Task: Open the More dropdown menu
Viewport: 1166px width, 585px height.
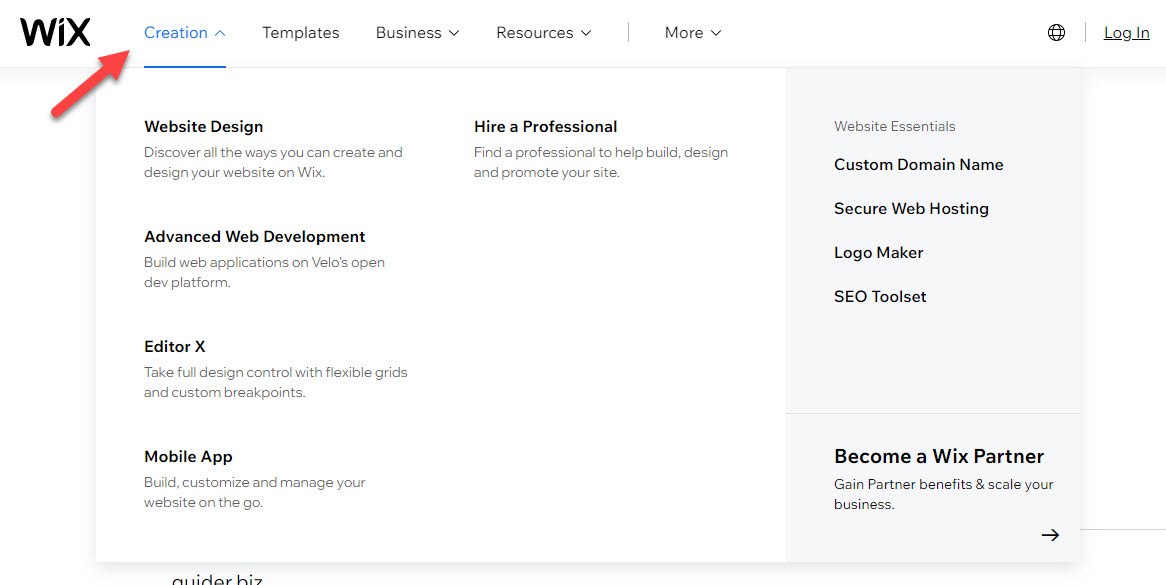Action: pyautogui.click(x=693, y=33)
